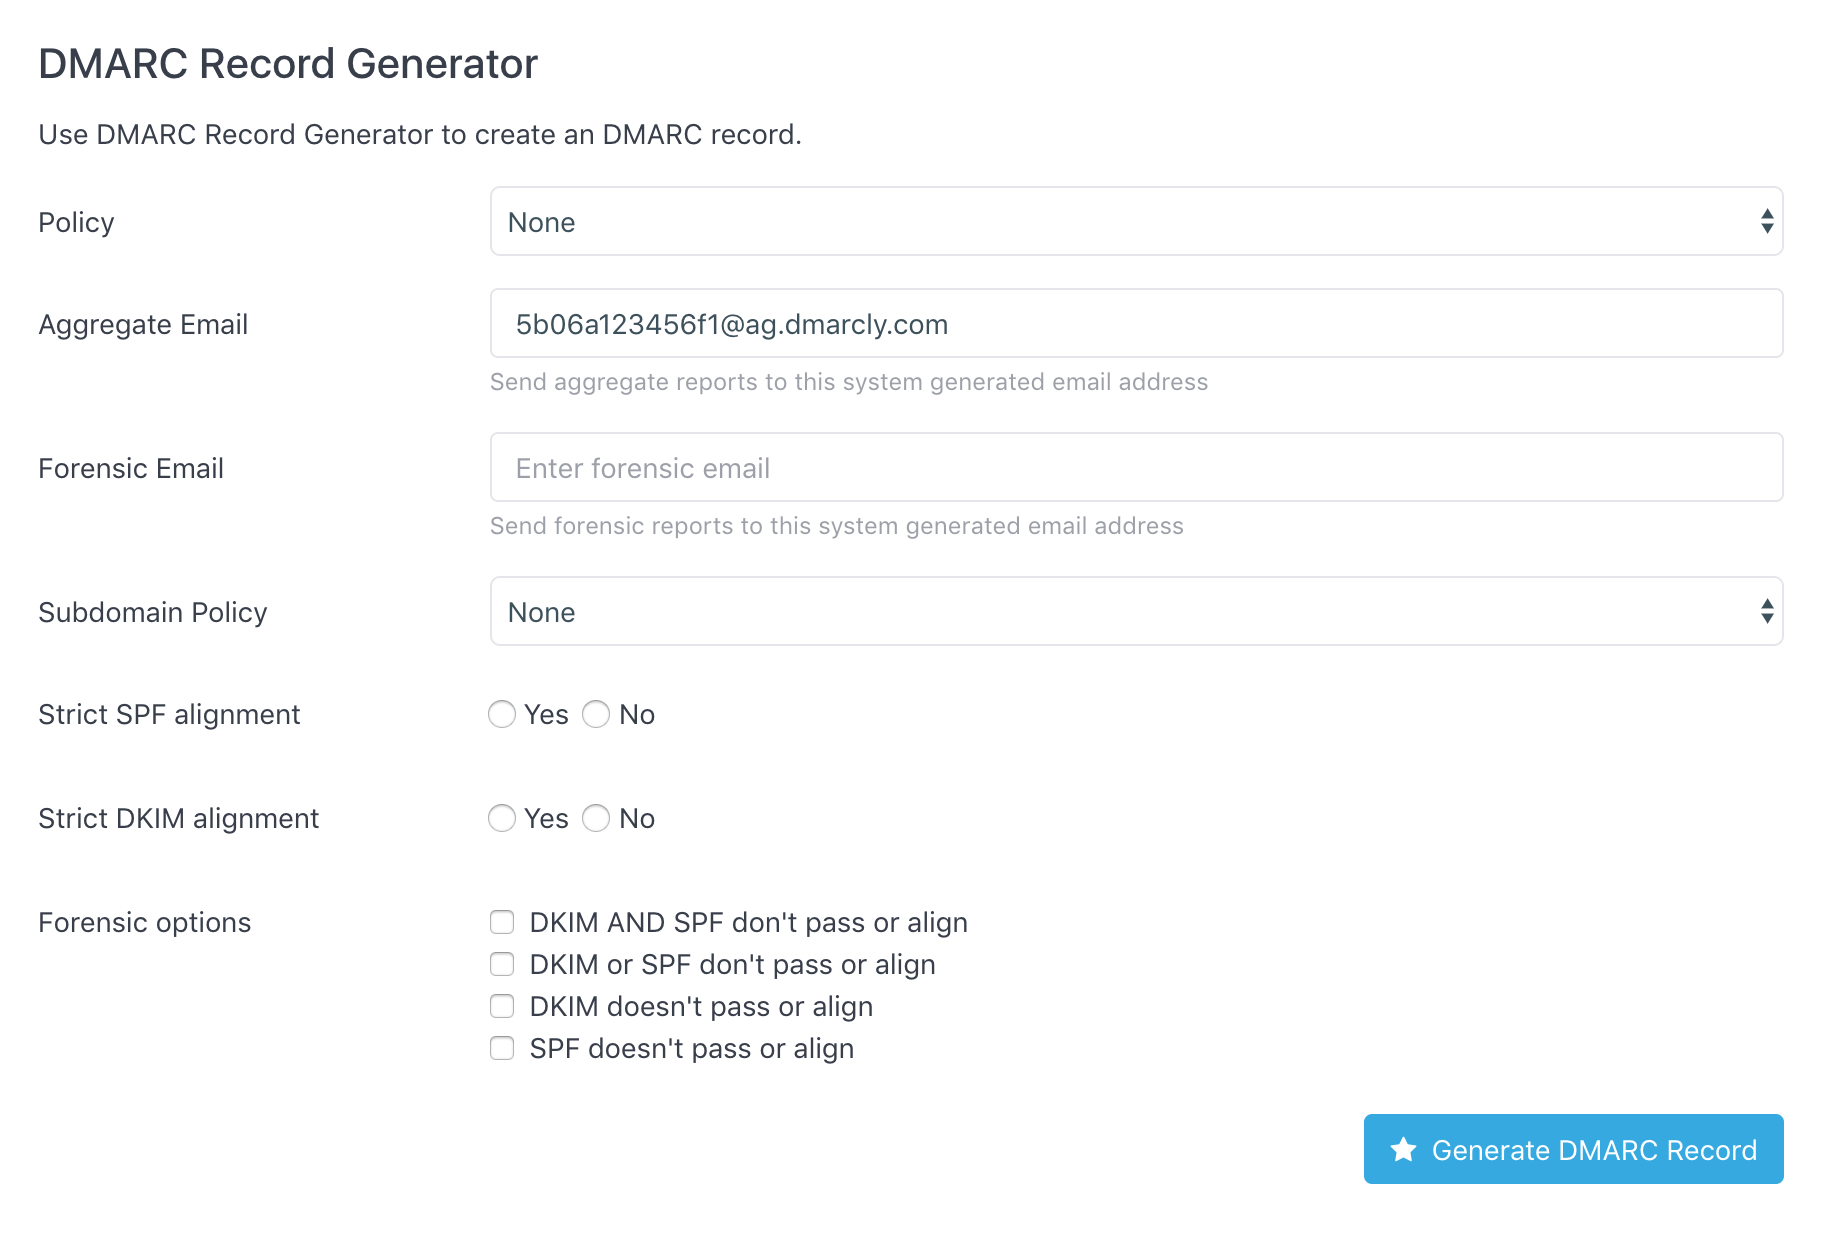Check DKIM or SPF don't pass option
This screenshot has width=1822, height=1256.
click(x=502, y=964)
